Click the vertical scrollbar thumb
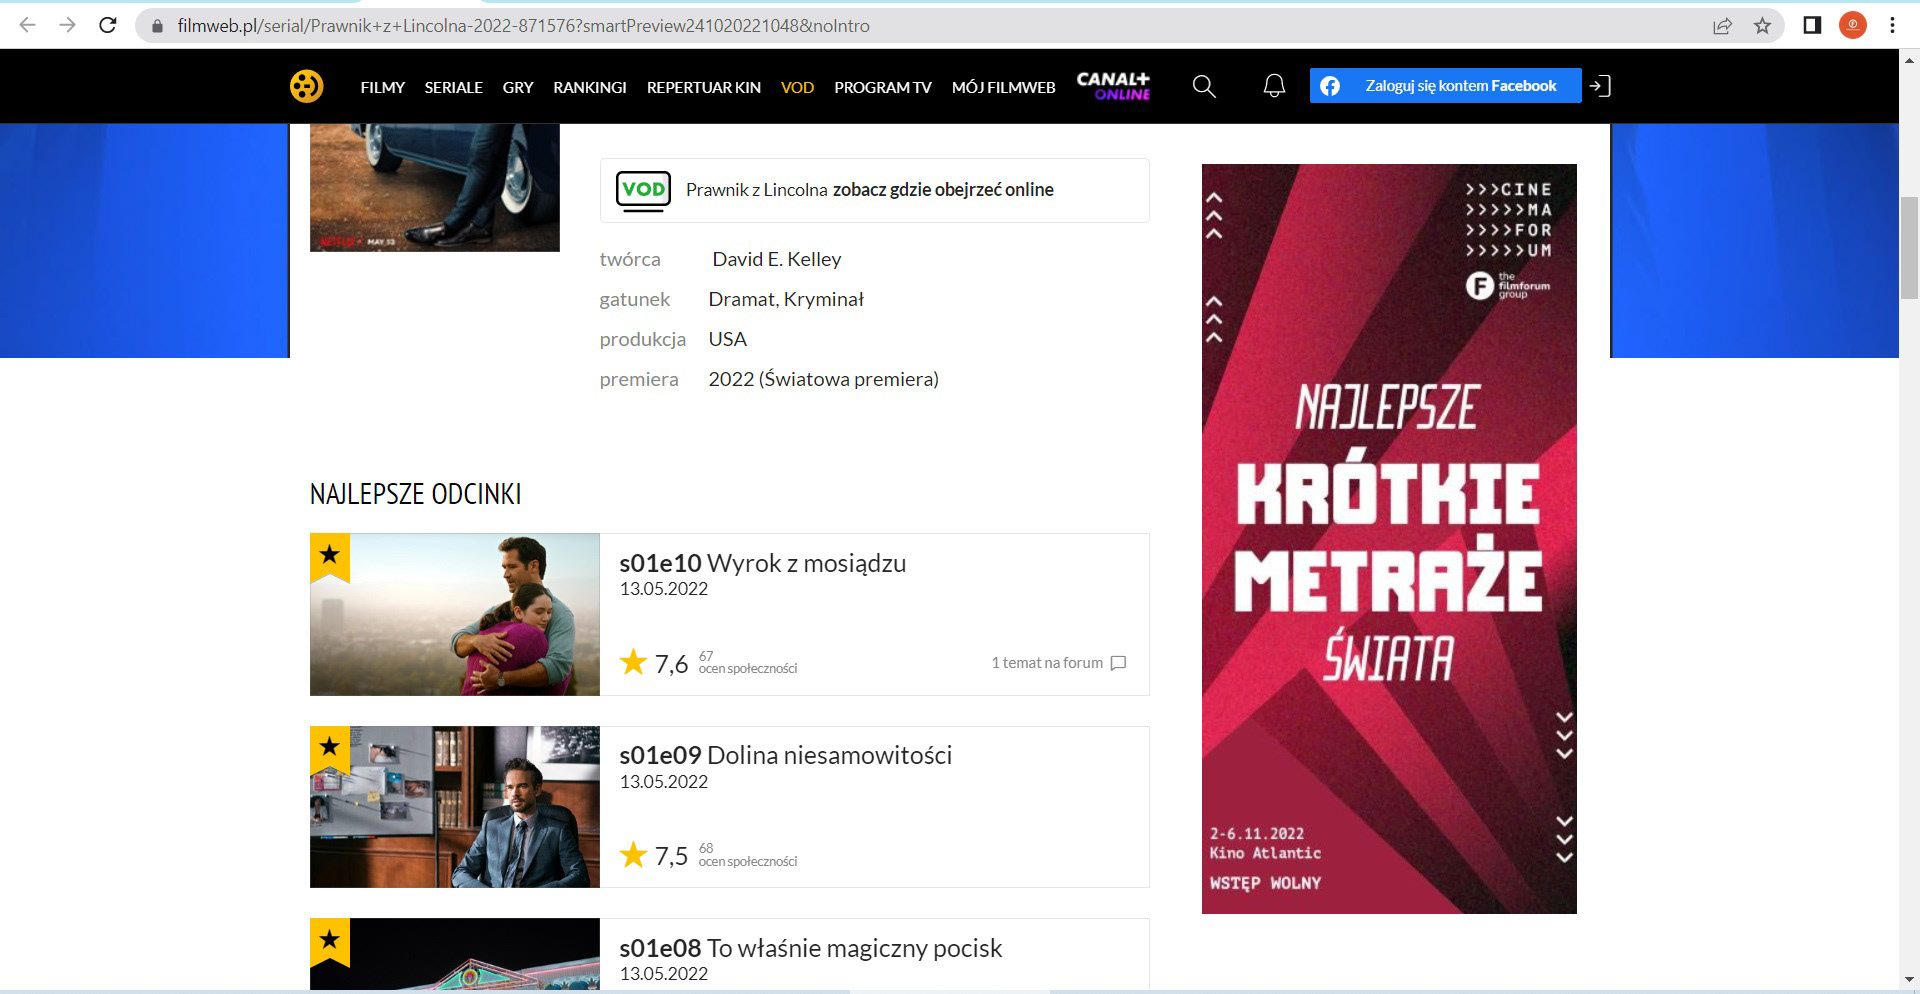Viewport: 1920px width, 994px height. point(1909,248)
